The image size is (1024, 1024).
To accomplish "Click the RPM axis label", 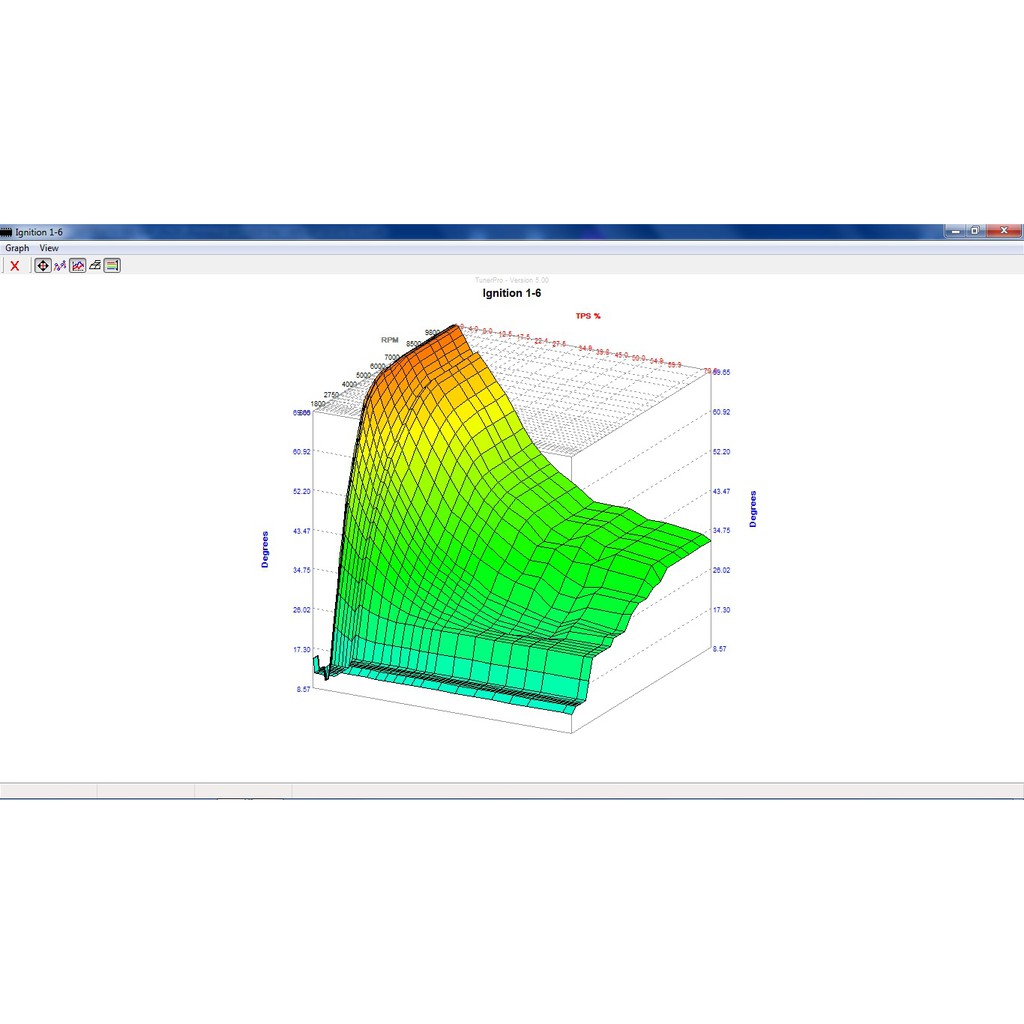I will (389, 339).
